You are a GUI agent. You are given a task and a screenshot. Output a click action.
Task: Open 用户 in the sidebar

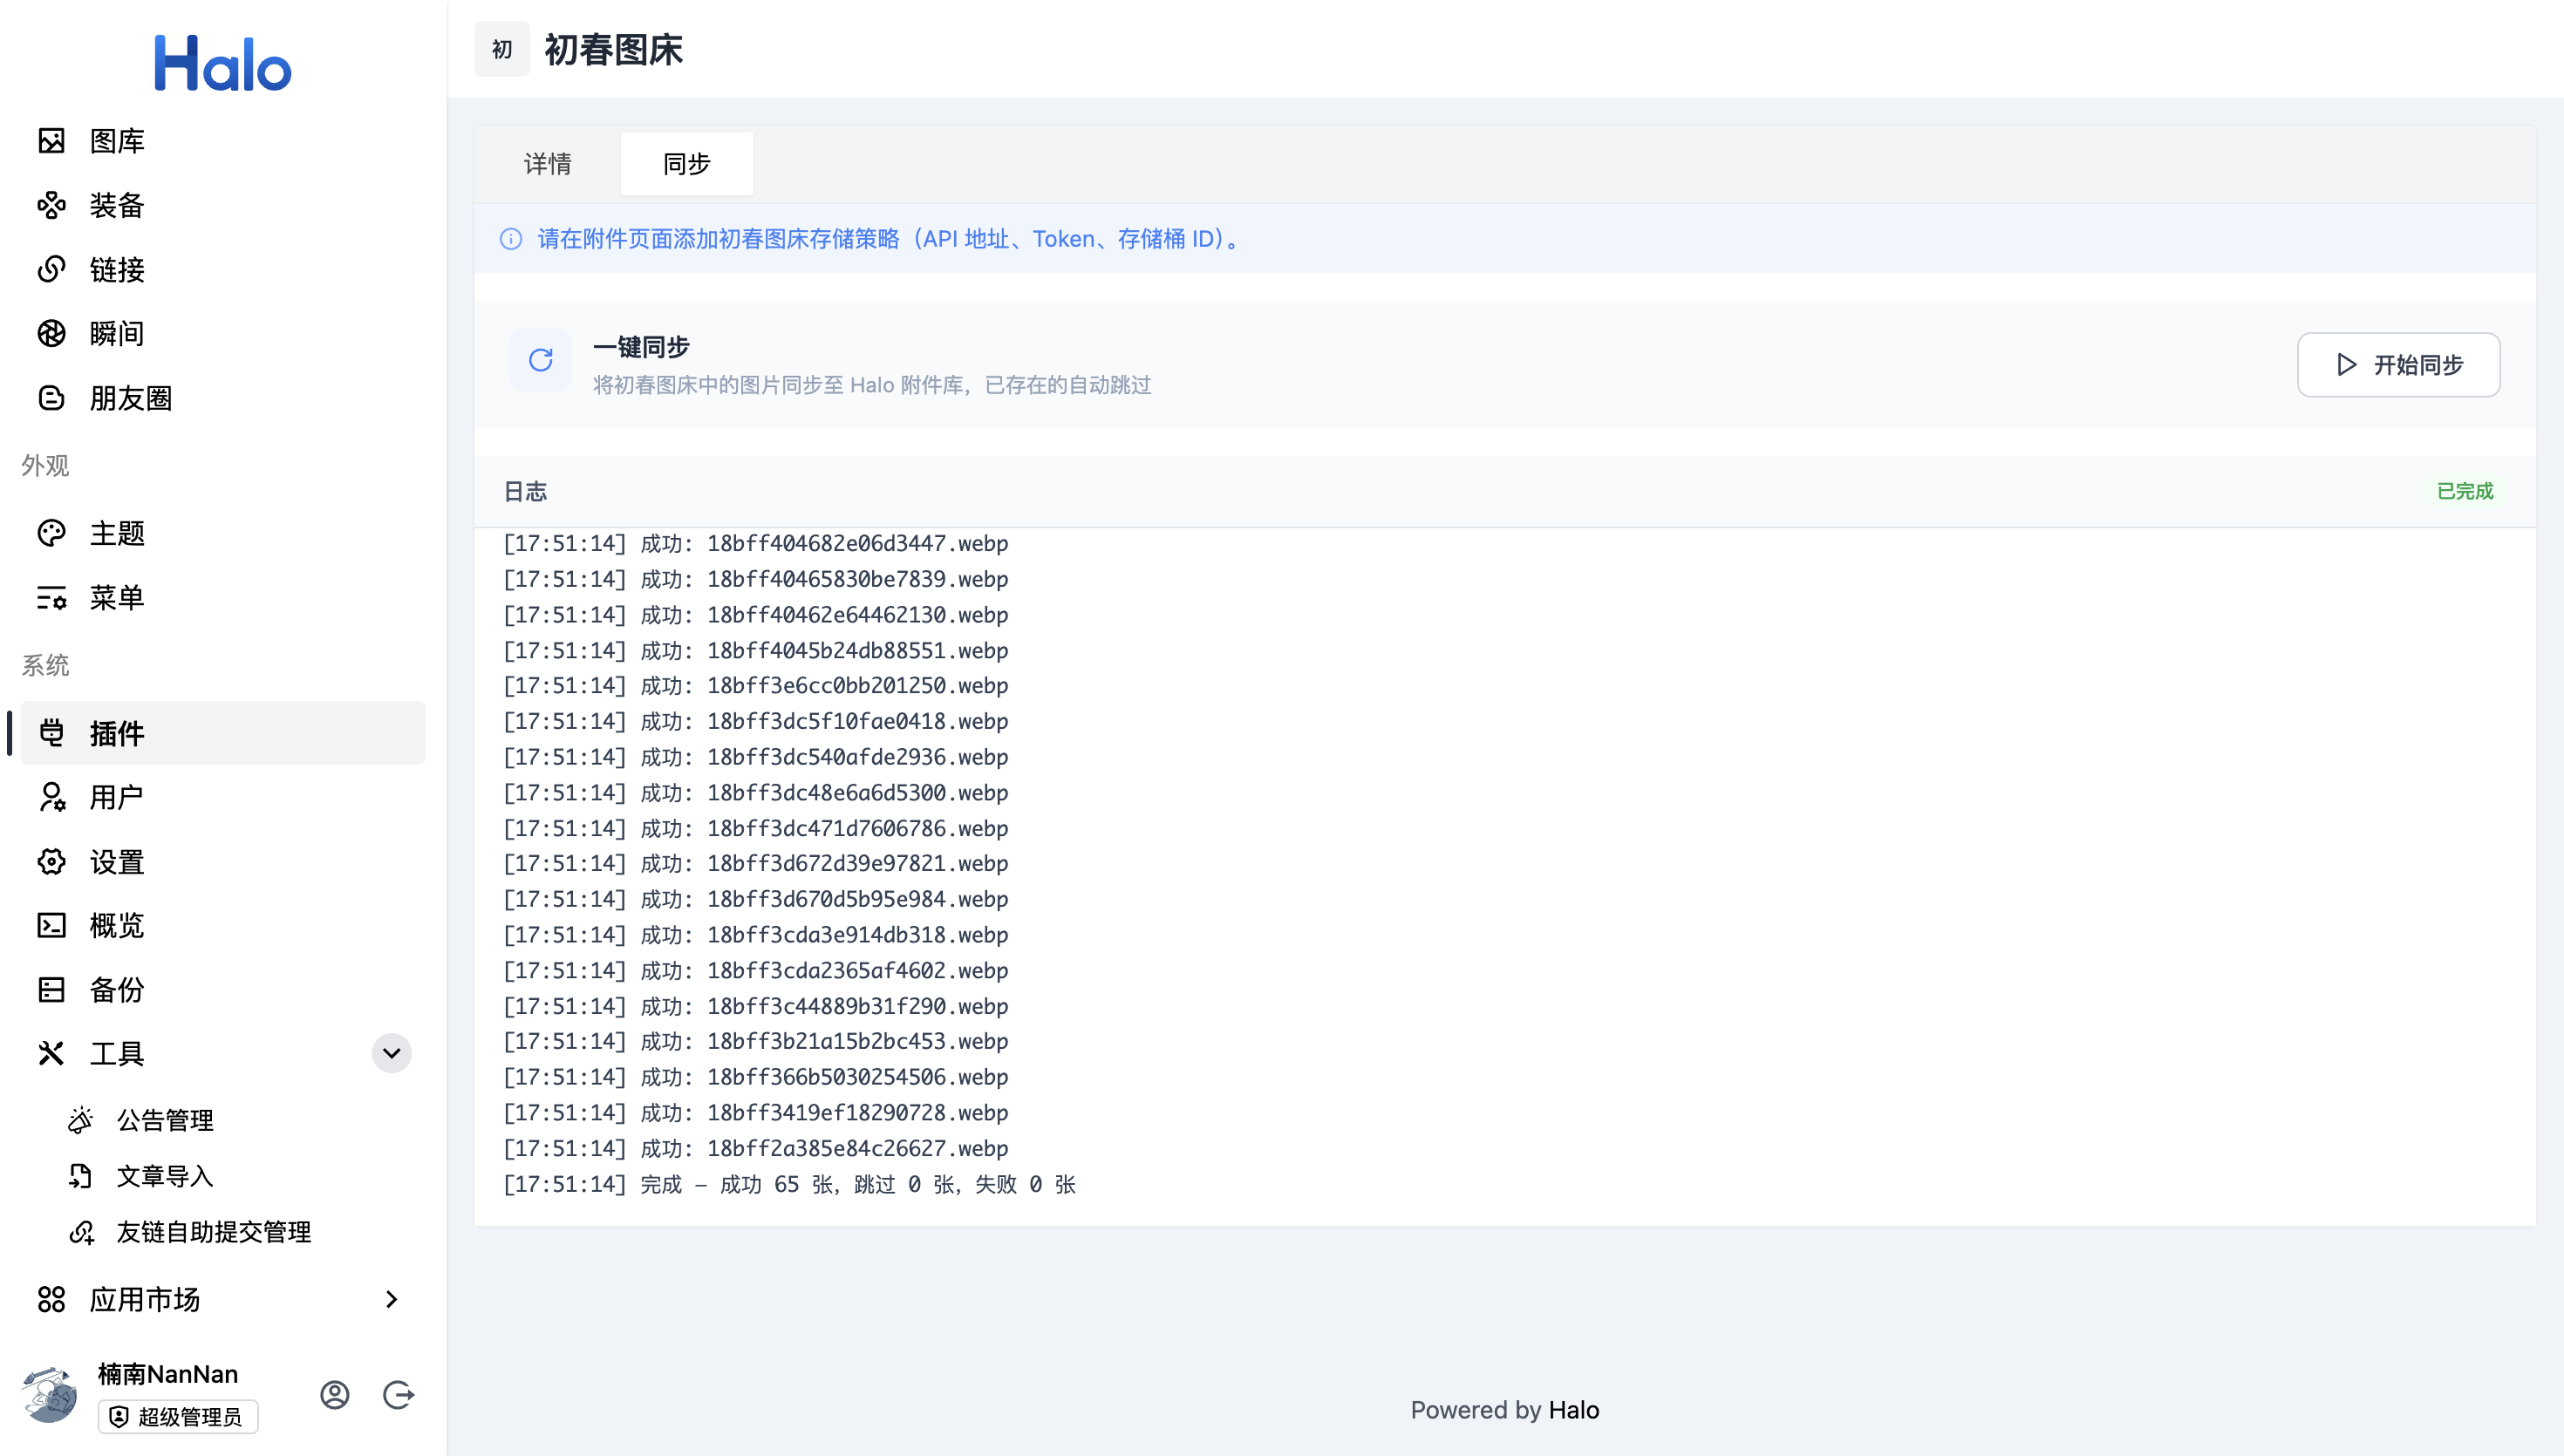point(223,797)
